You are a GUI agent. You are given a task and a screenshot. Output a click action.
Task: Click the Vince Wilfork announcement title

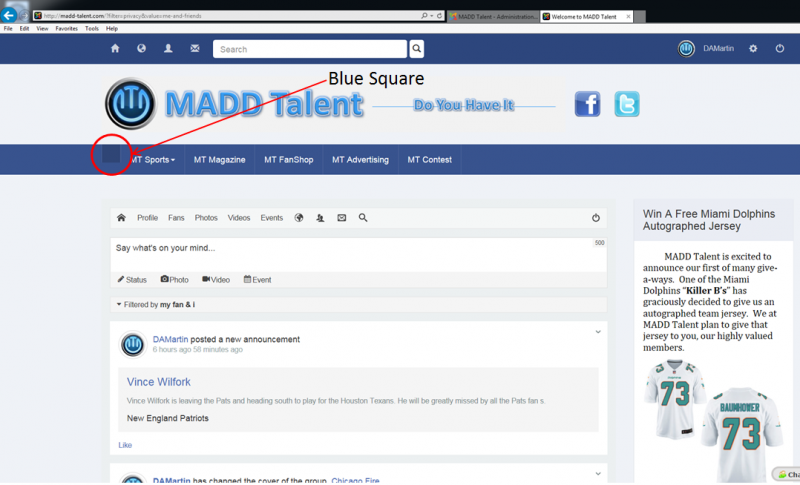pyautogui.click(x=159, y=382)
